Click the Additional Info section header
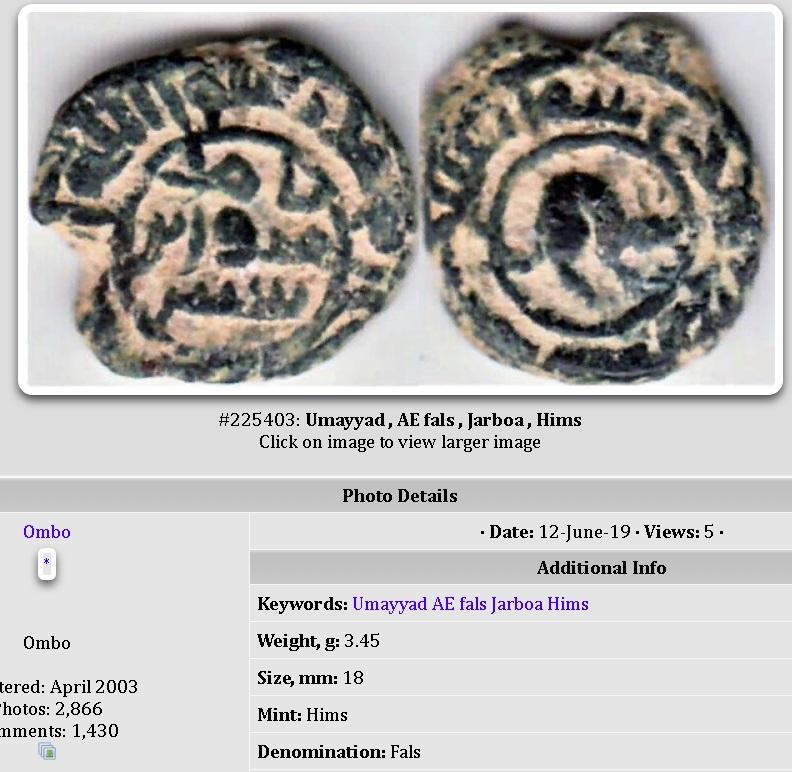This screenshot has height=772, width=792. click(521, 568)
